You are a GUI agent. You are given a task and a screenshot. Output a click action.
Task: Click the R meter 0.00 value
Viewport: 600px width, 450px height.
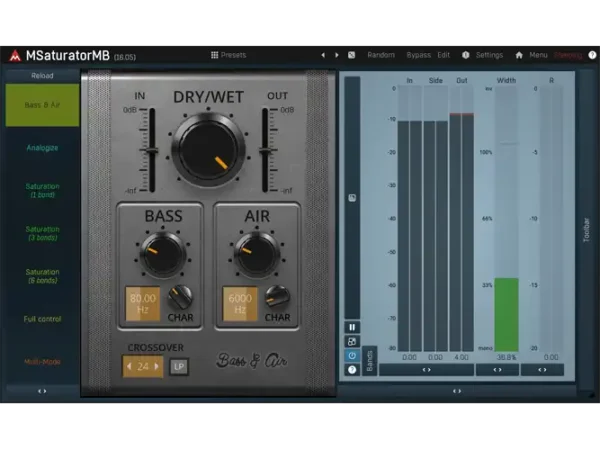[551, 357]
